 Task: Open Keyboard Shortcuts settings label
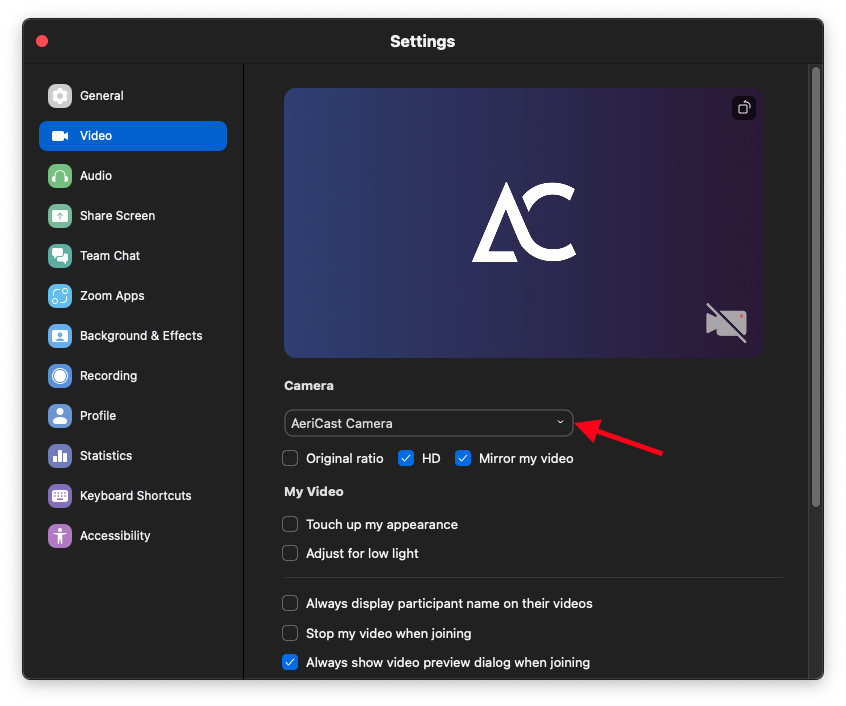[135, 496]
